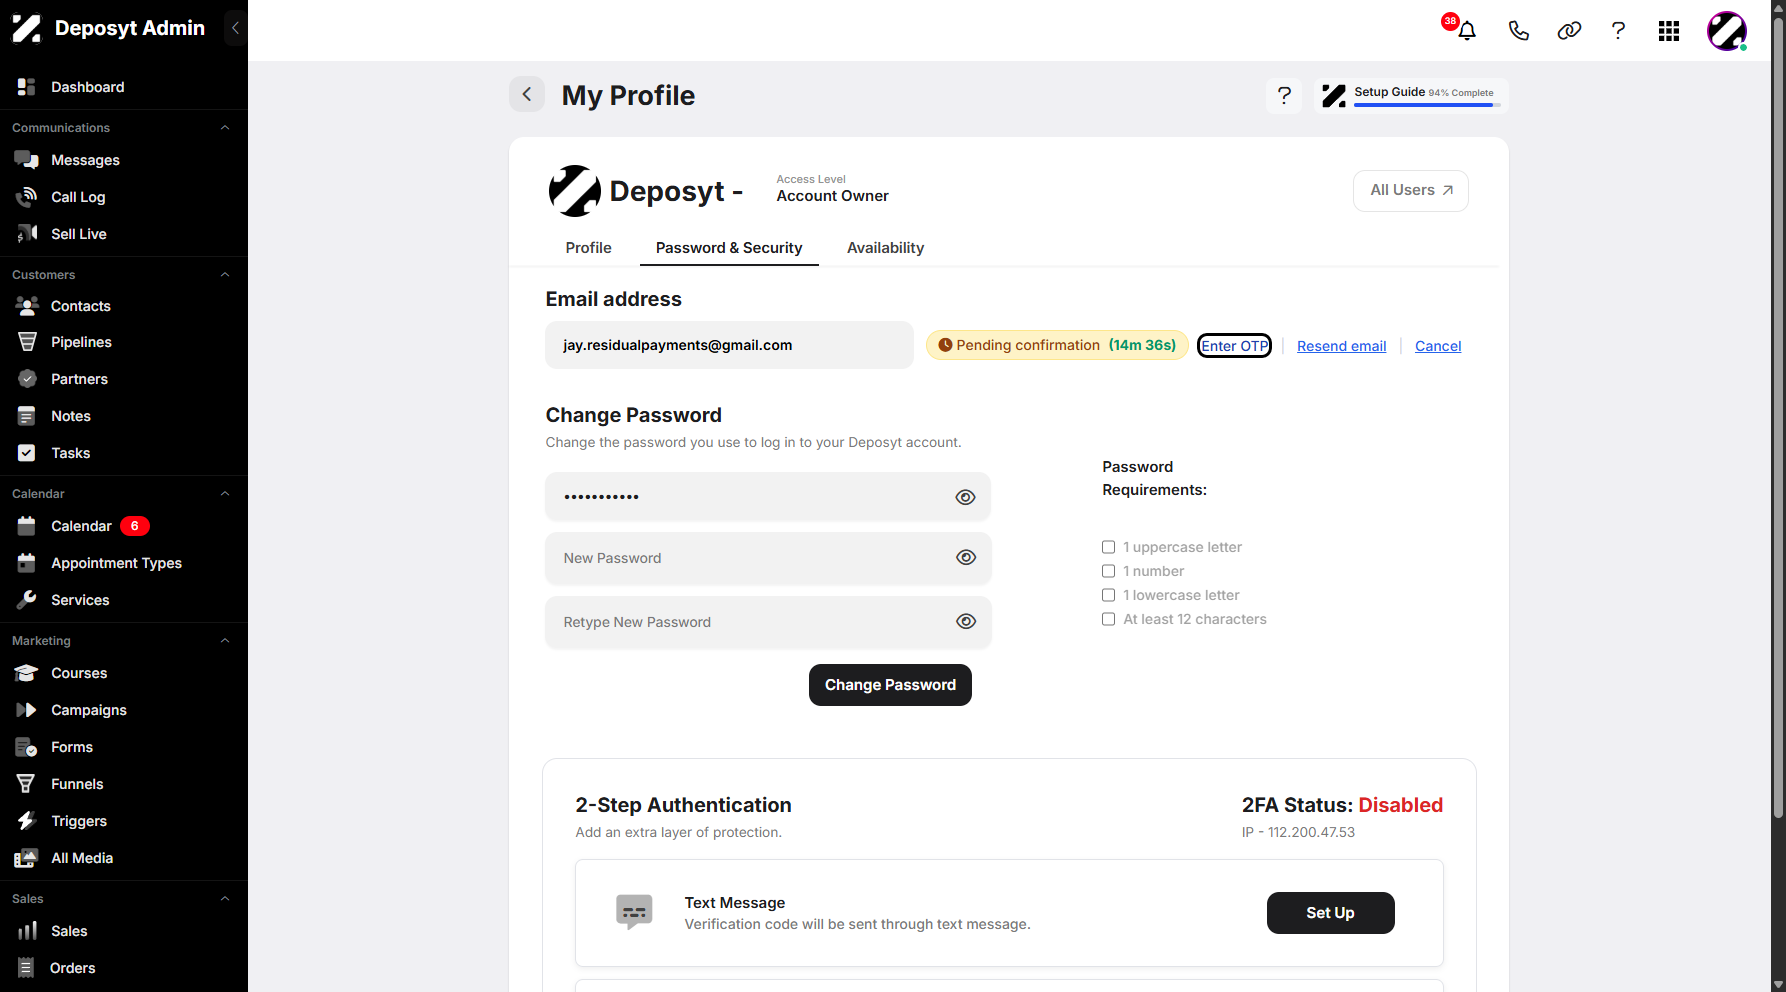
Task: Collapse the Calendar sidebar section
Action: pos(225,494)
